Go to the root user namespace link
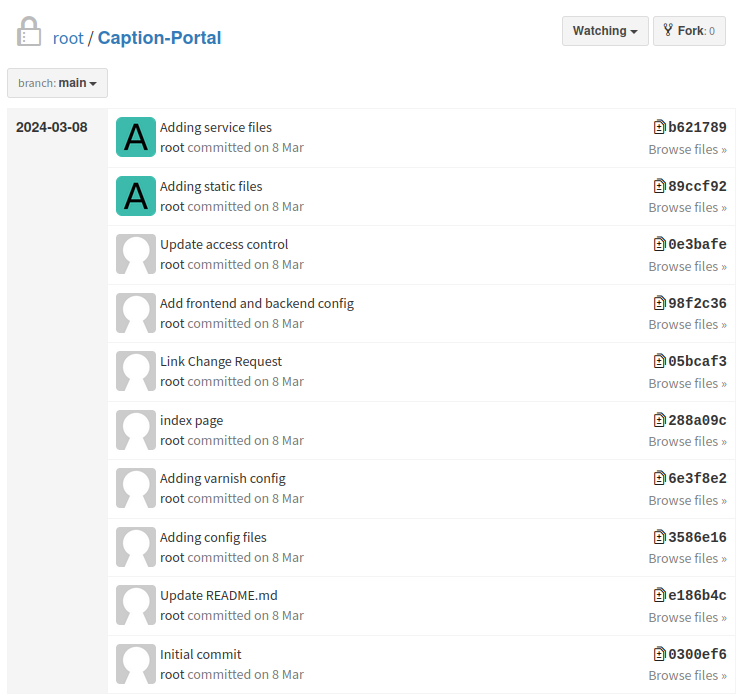 (x=68, y=38)
